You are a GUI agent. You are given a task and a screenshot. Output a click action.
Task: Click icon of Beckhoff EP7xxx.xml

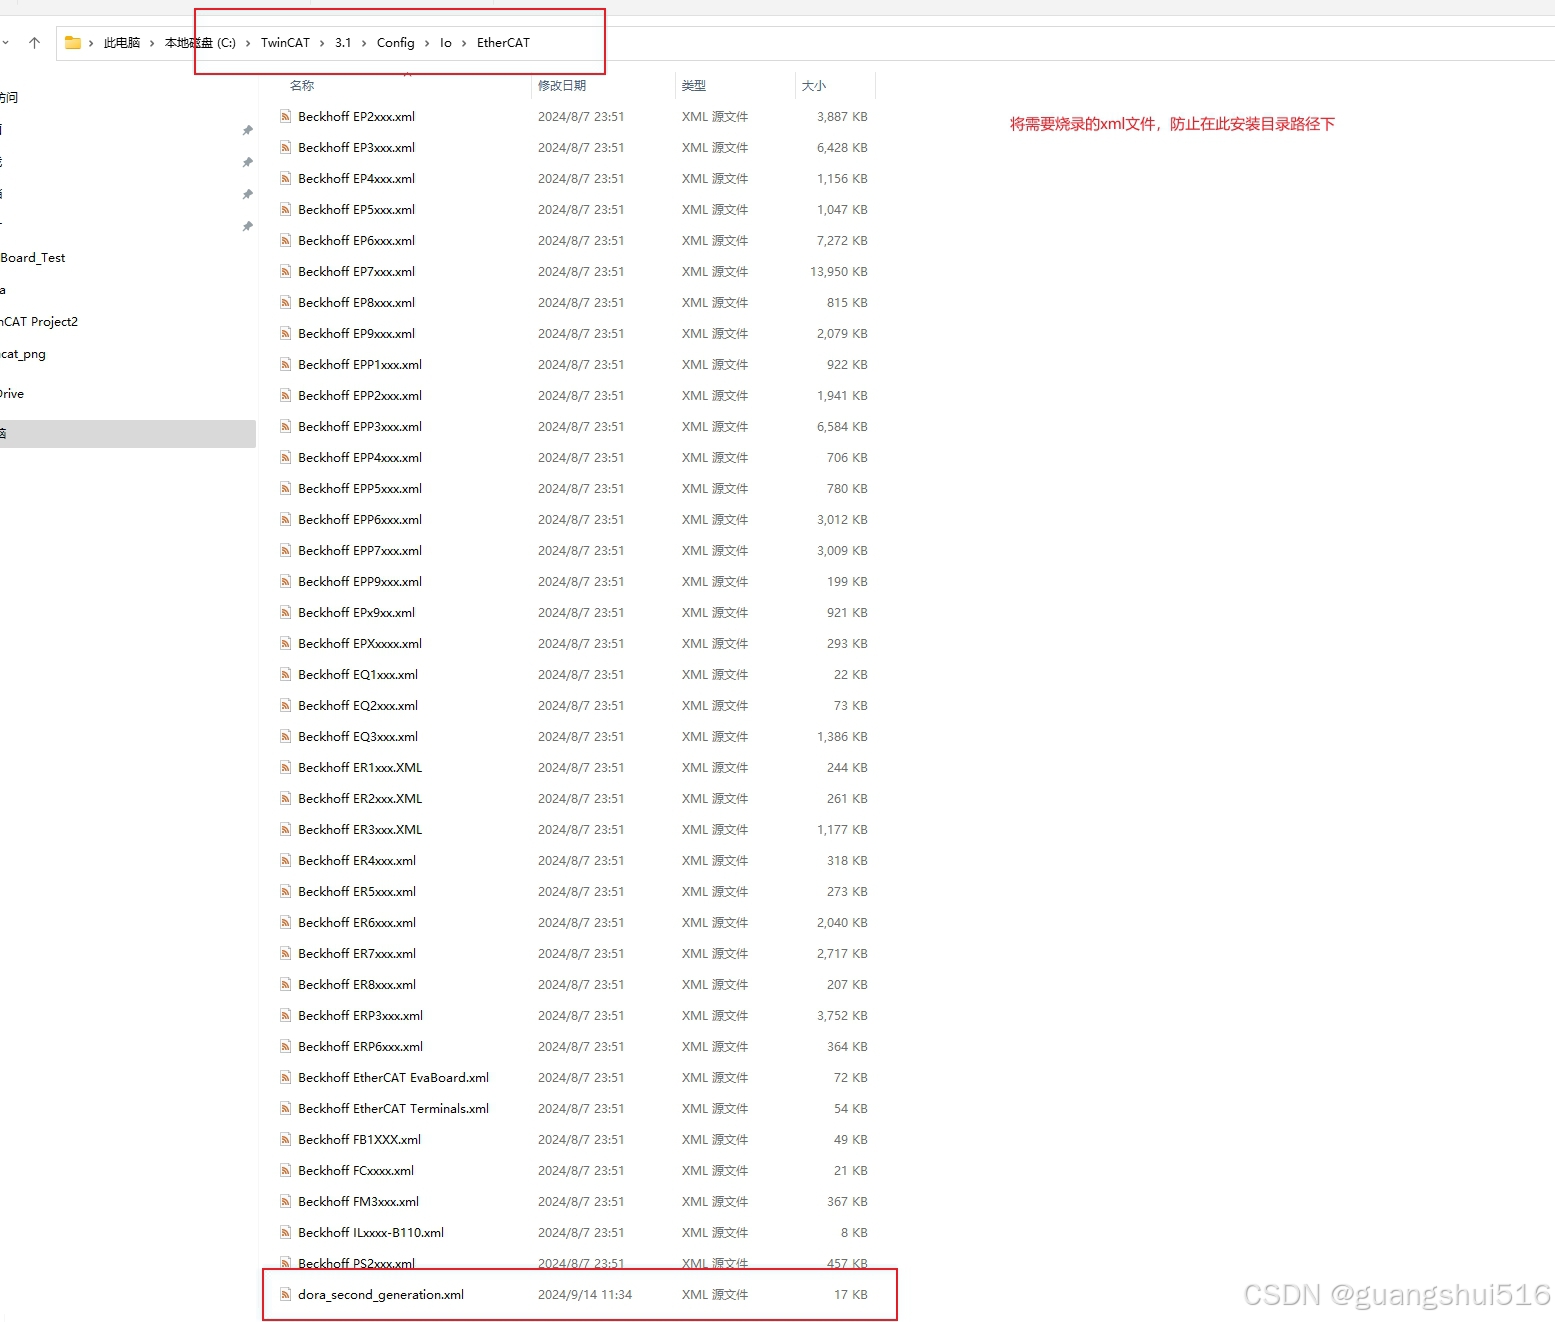pyautogui.click(x=286, y=272)
